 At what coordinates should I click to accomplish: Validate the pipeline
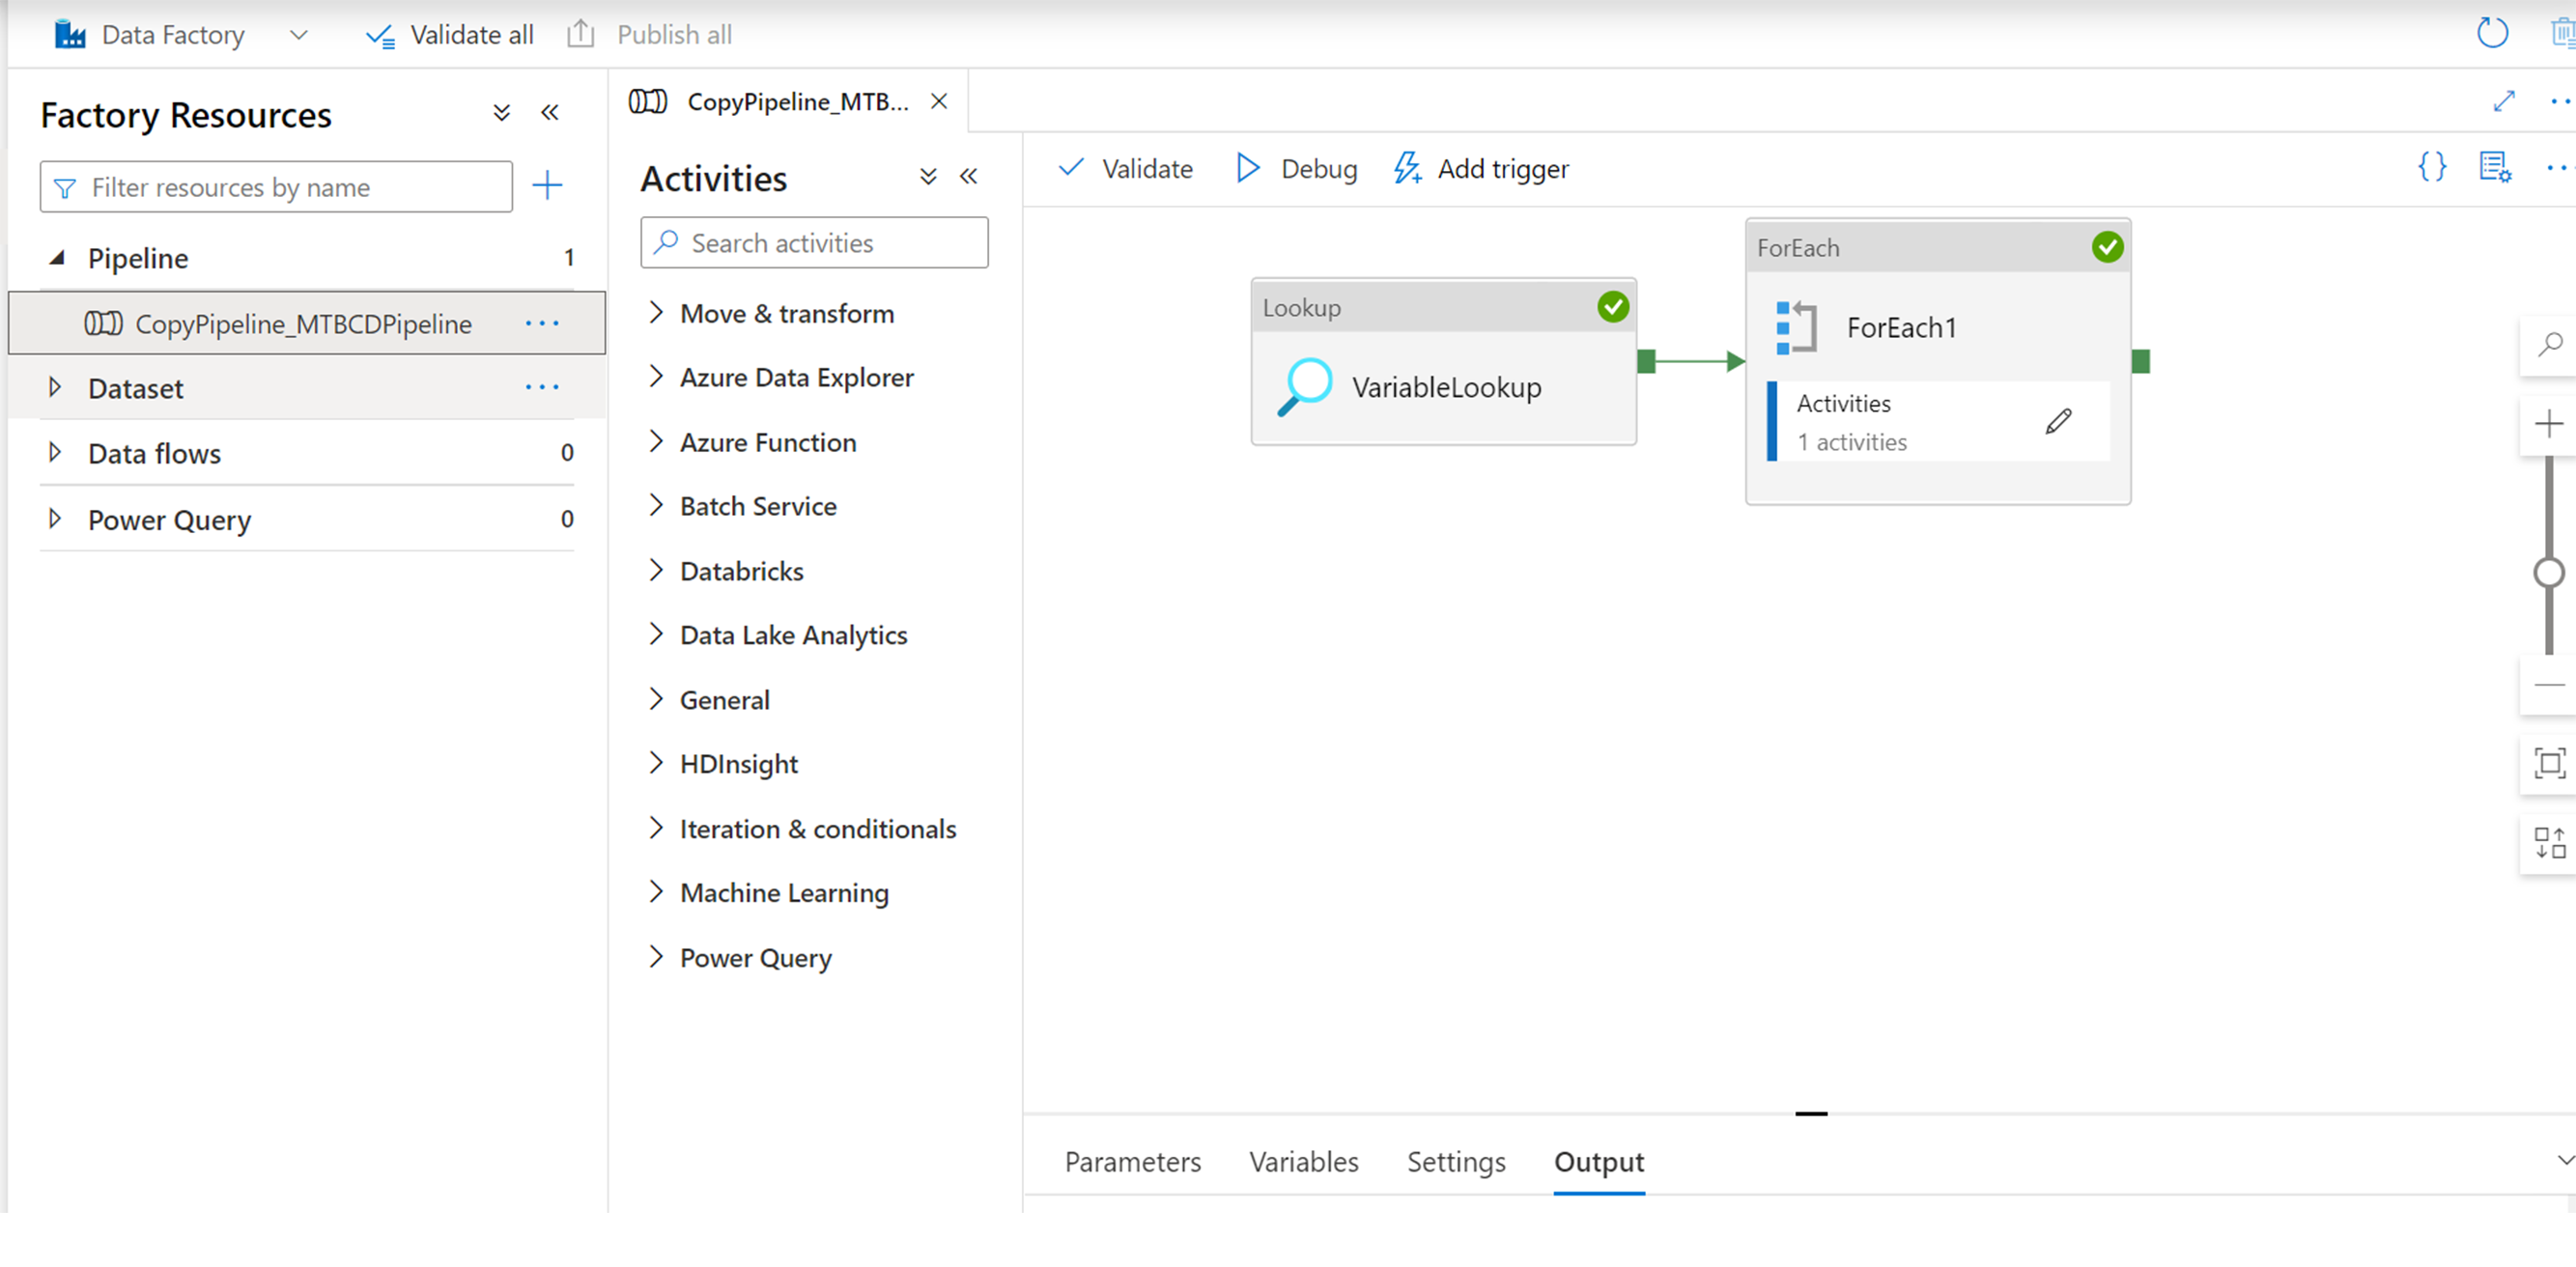point(1126,168)
